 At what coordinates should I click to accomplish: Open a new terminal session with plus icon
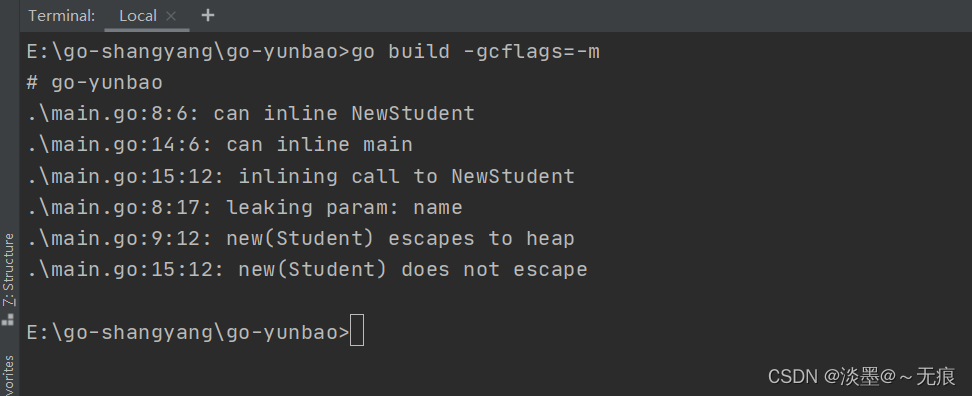(x=208, y=15)
